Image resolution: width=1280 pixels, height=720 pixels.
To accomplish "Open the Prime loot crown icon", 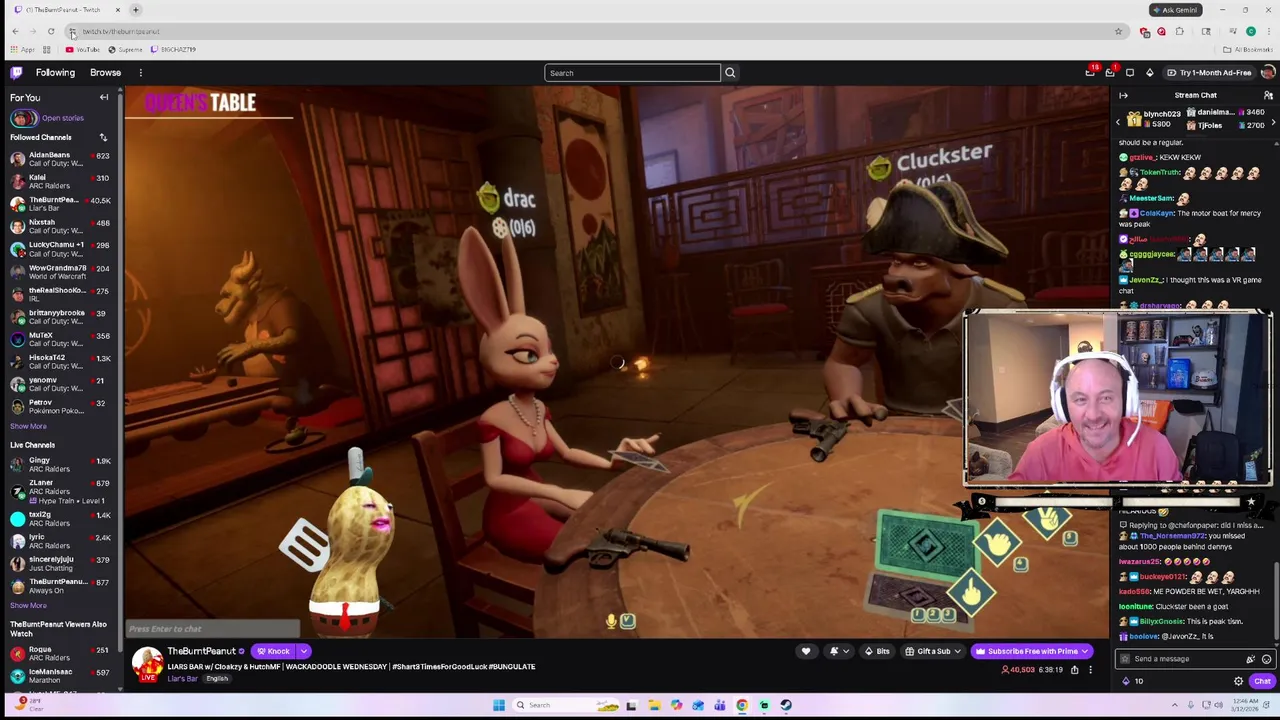I will point(1090,72).
